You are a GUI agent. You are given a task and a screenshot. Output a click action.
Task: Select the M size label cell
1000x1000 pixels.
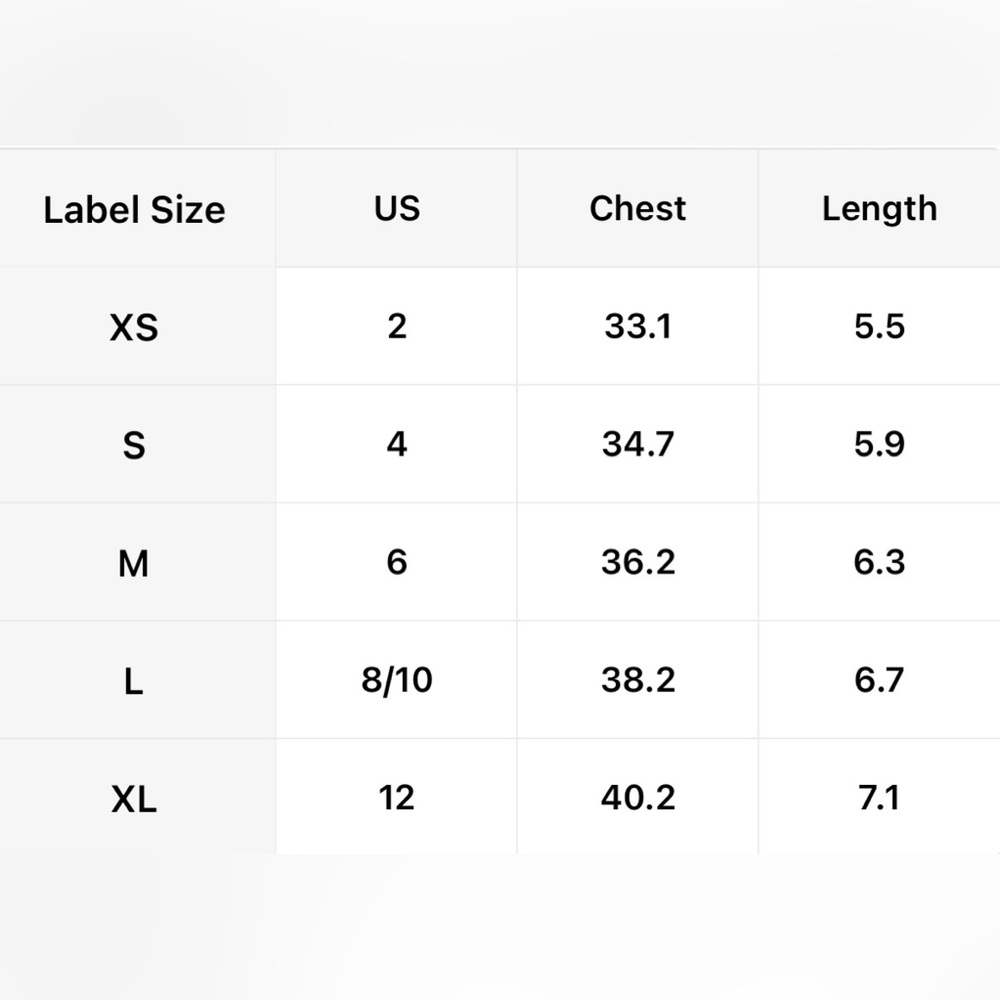pyautogui.click(x=134, y=564)
